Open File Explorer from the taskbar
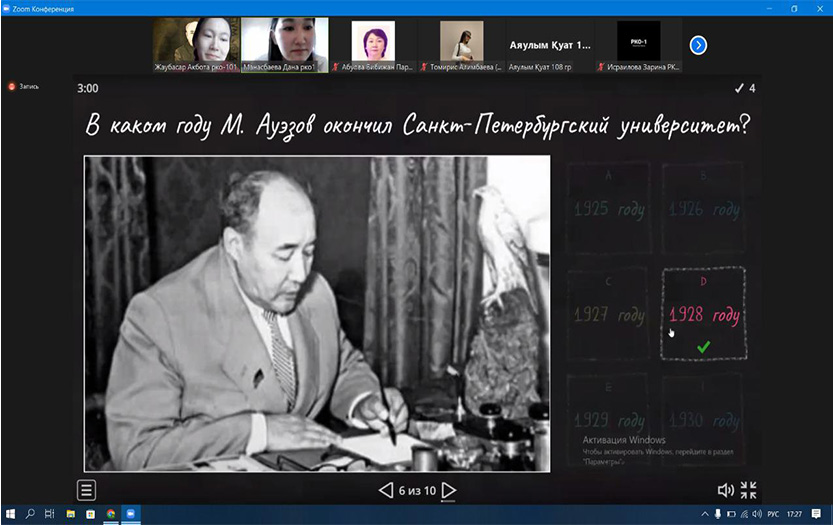 (x=71, y=514)
